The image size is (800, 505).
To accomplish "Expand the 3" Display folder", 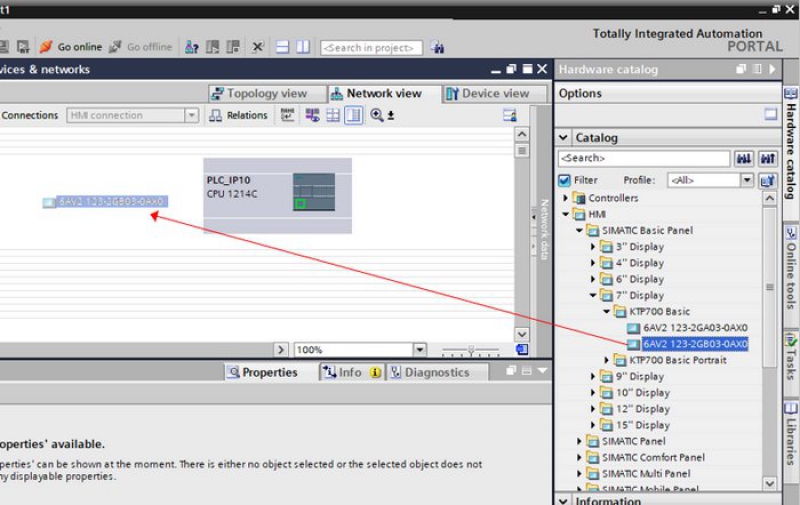I will [x=593, y=247].
